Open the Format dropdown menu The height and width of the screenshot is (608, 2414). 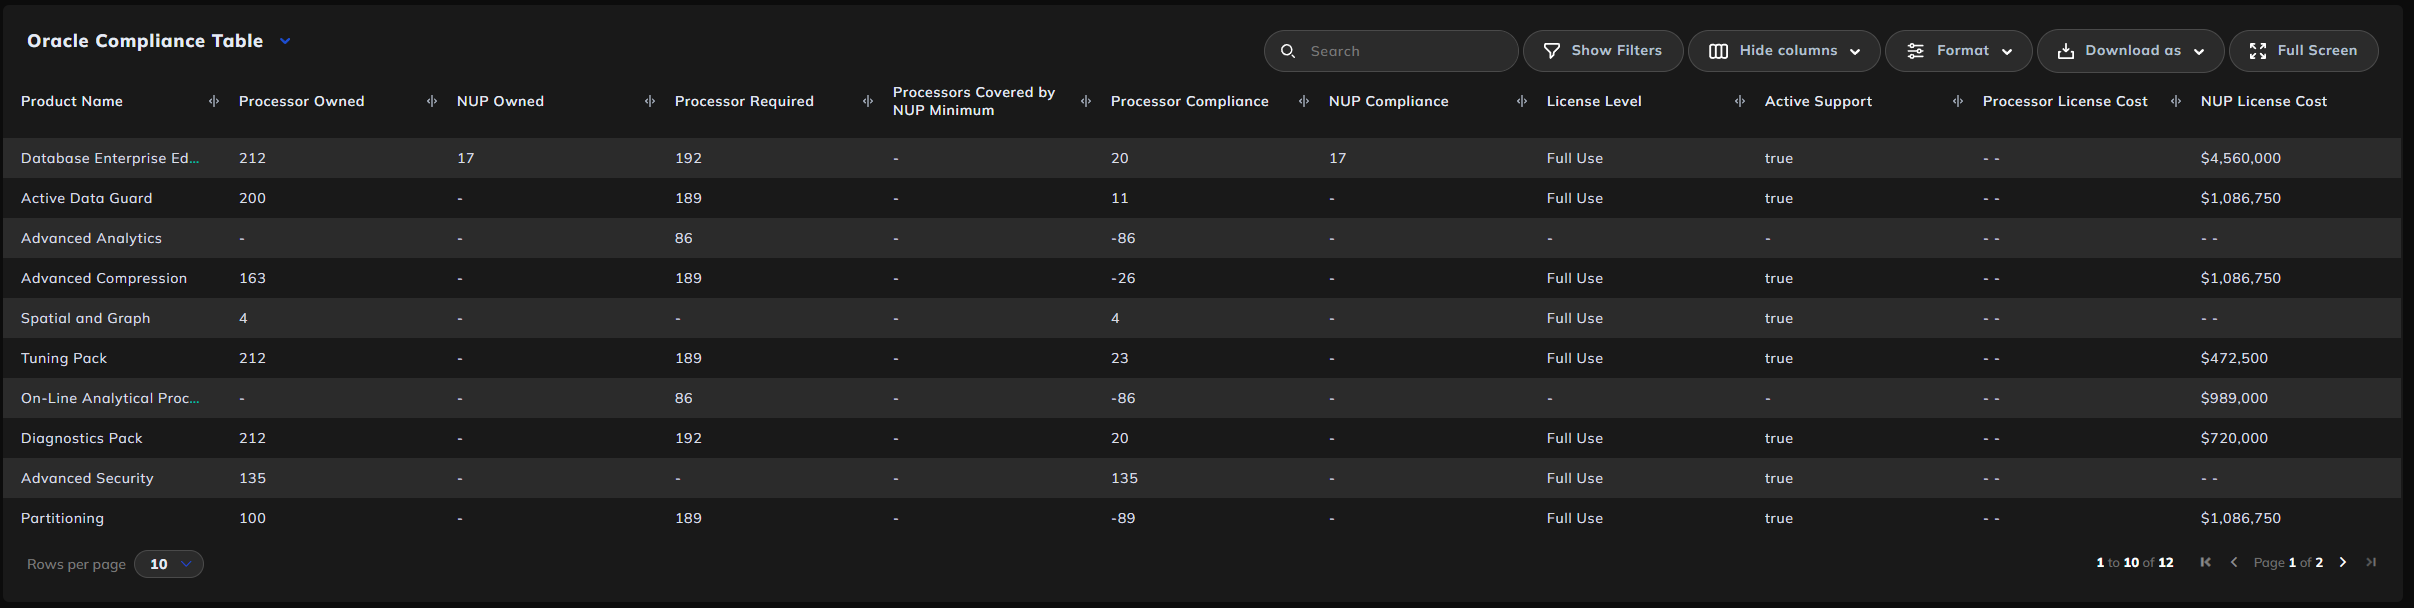1958,51
